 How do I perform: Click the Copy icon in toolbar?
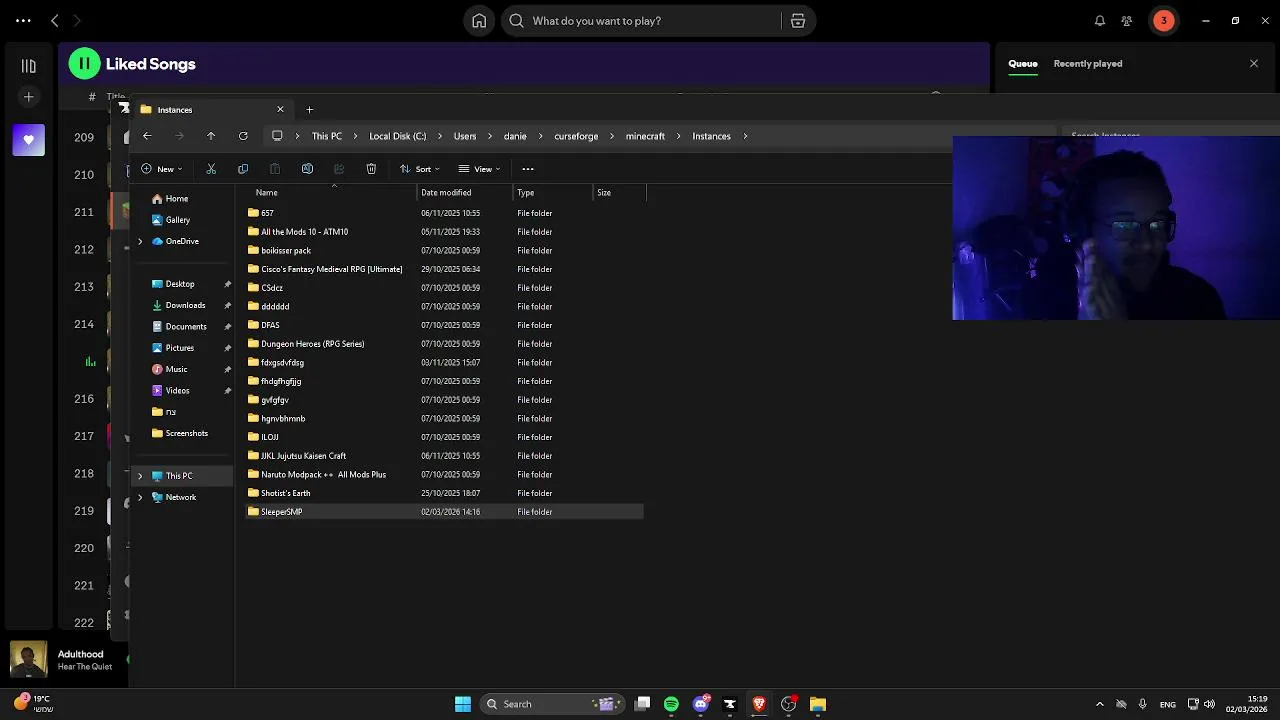pyautogui.click(x=243, y=169)
